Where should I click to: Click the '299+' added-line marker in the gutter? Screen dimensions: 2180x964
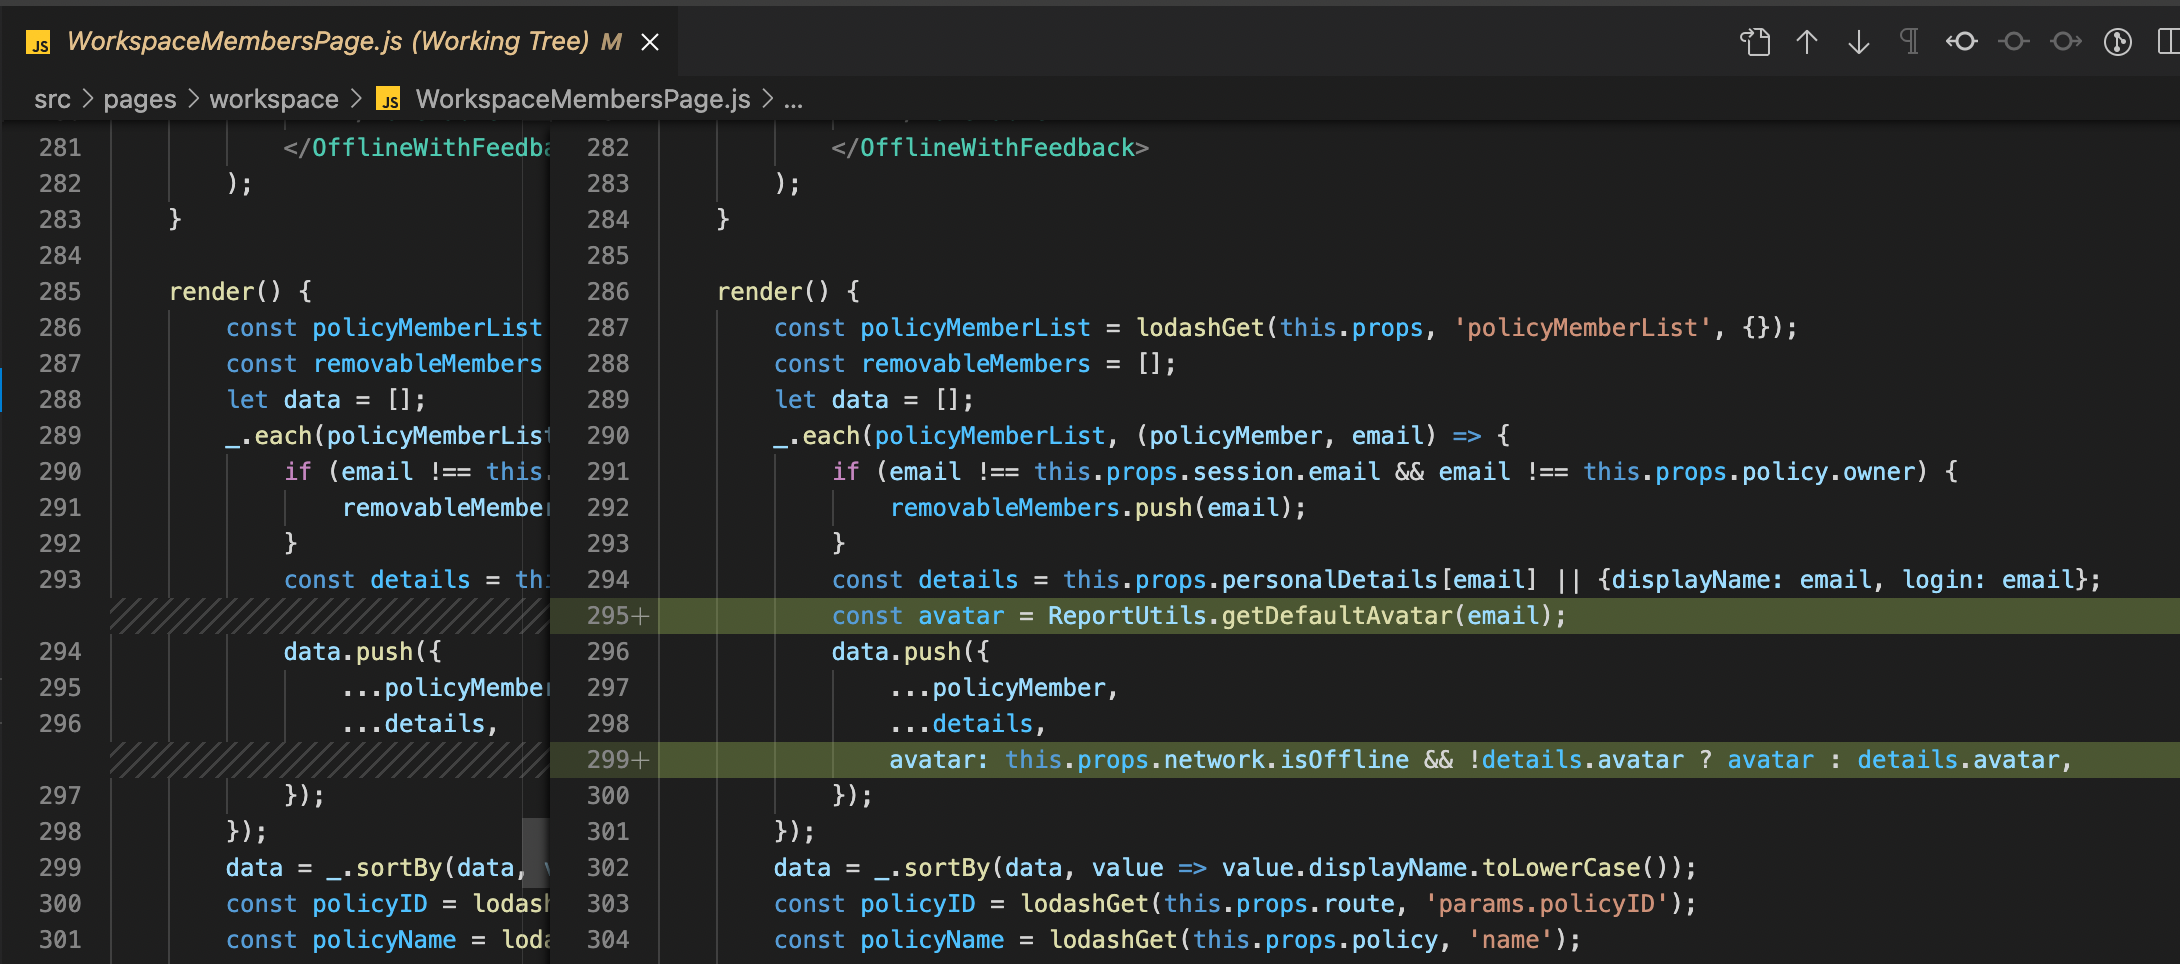point(618,760)
